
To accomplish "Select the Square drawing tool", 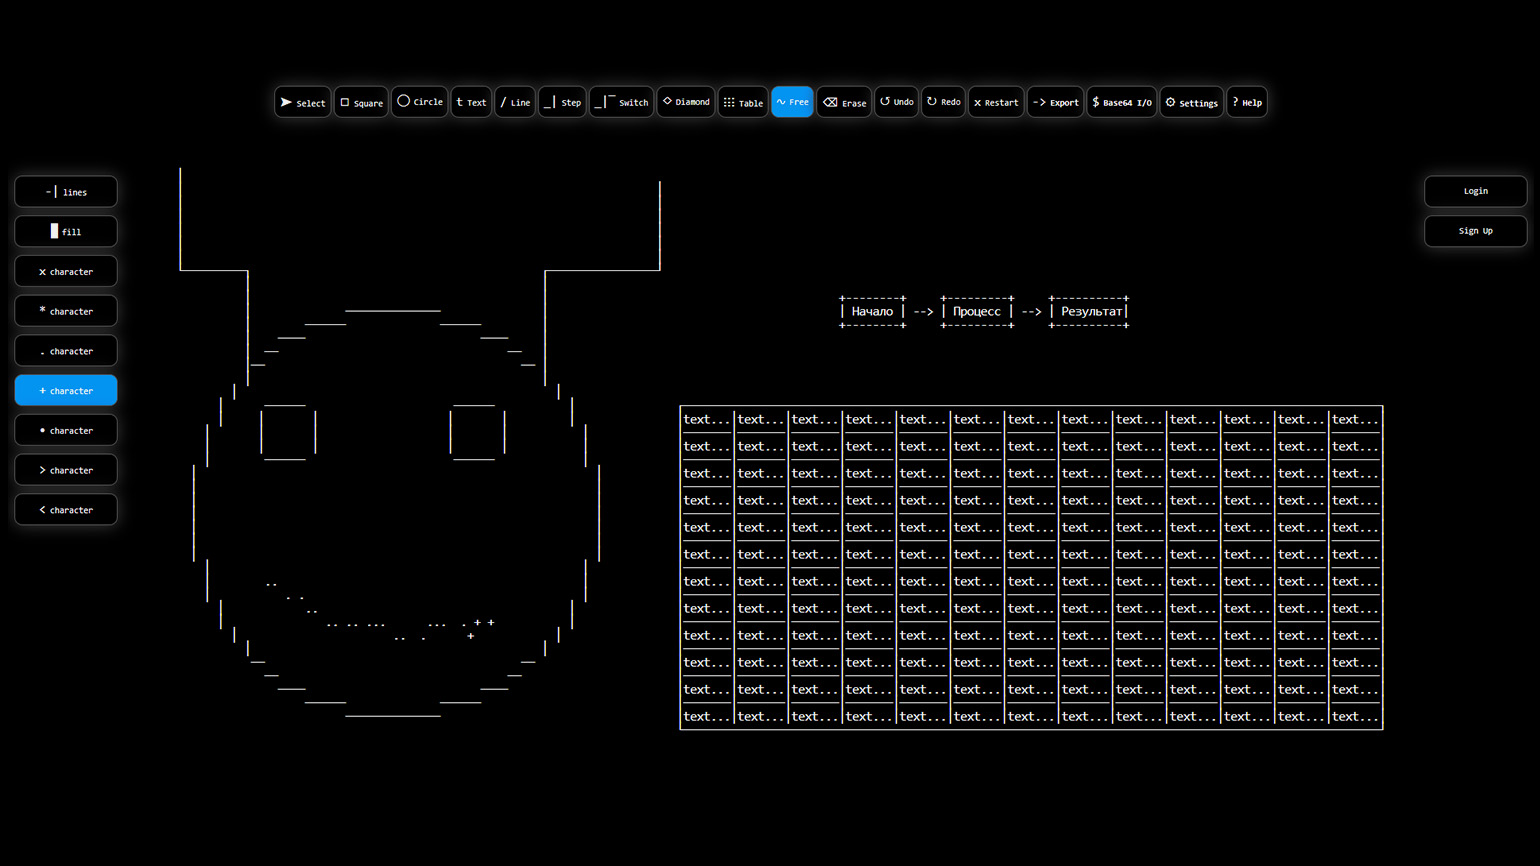I will [361, 102].
